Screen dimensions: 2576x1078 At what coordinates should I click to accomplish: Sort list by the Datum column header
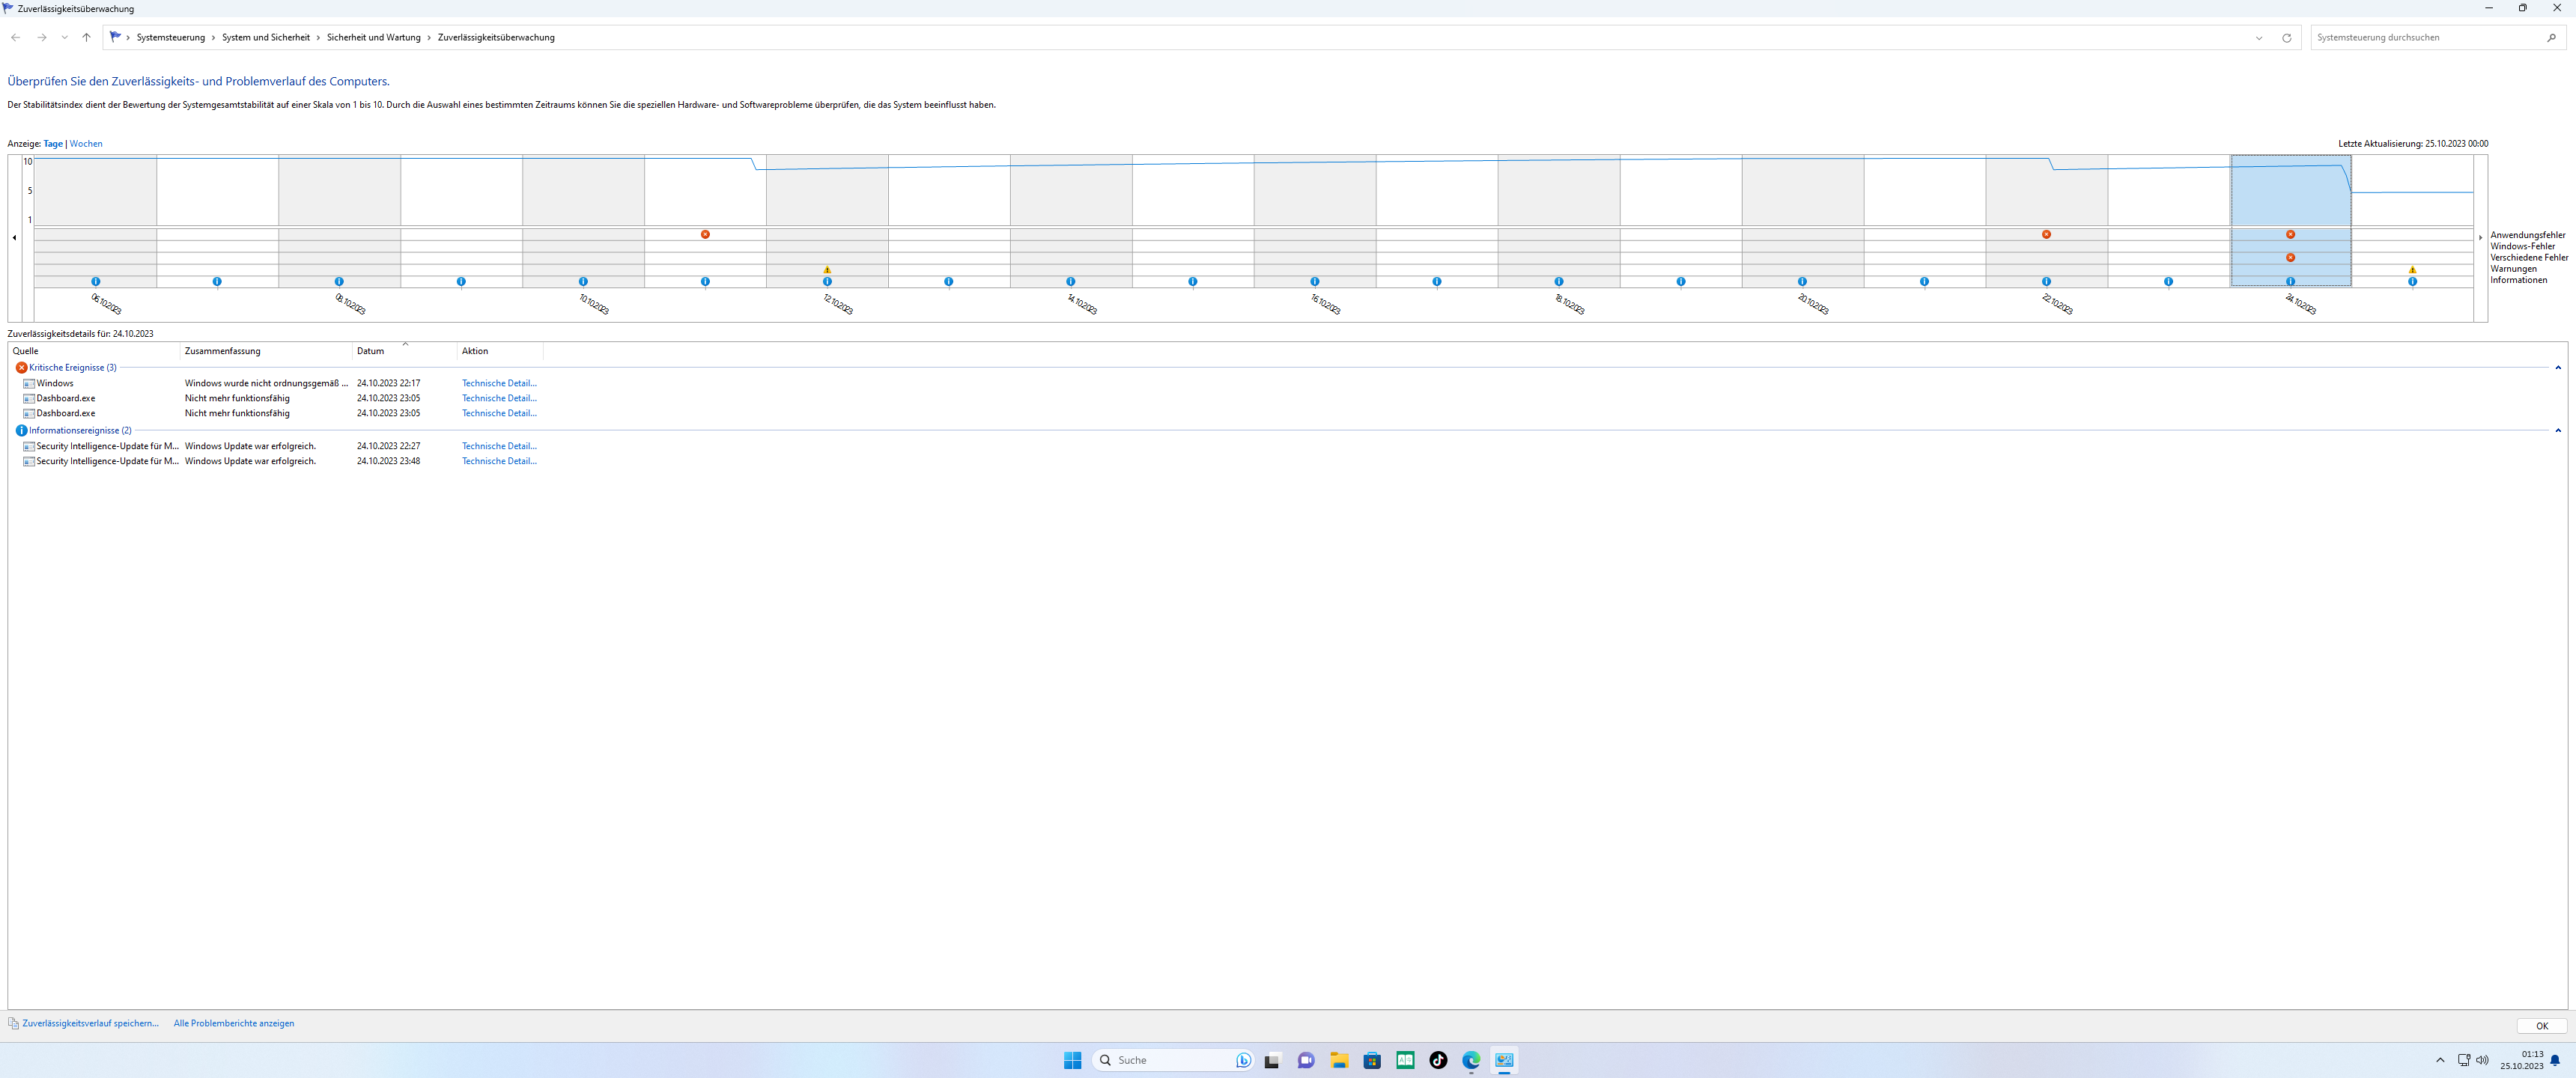(371, 351)
